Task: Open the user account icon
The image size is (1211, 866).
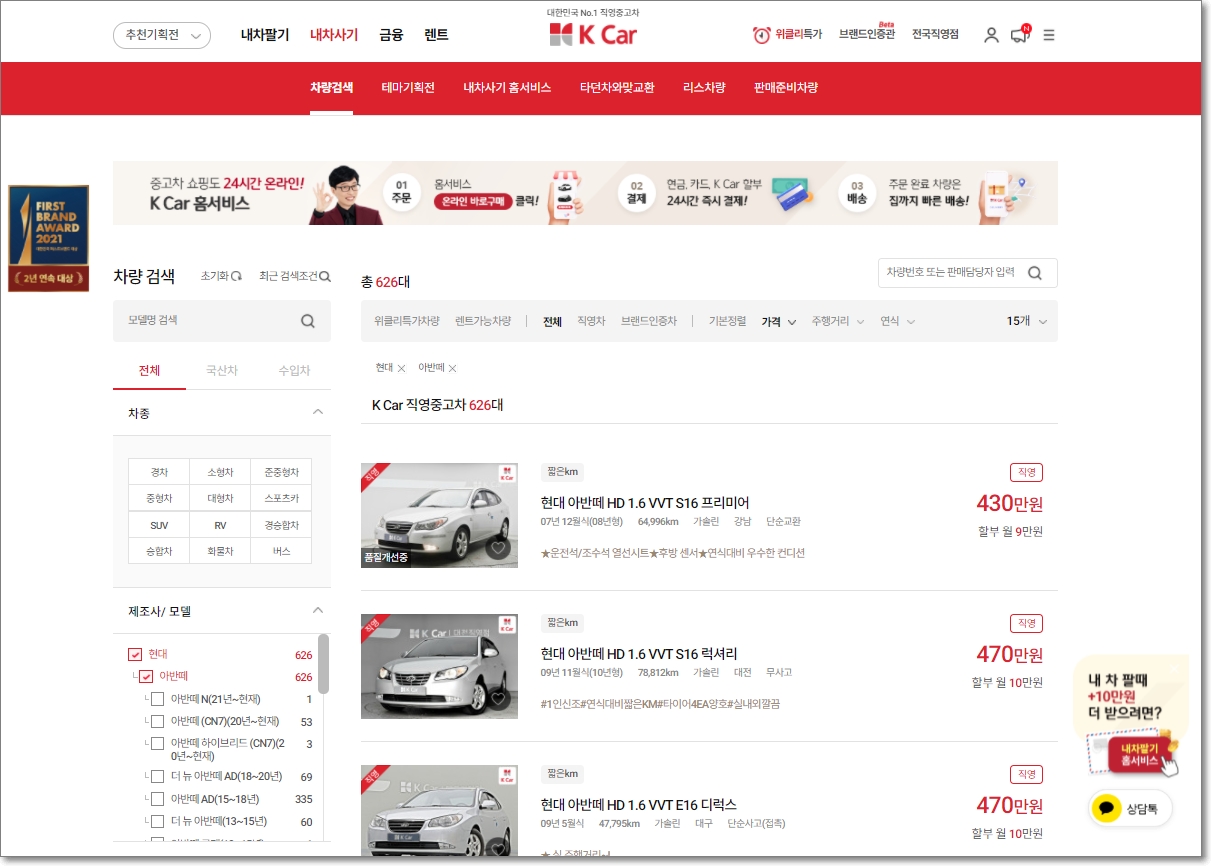Action: (991, 35)
